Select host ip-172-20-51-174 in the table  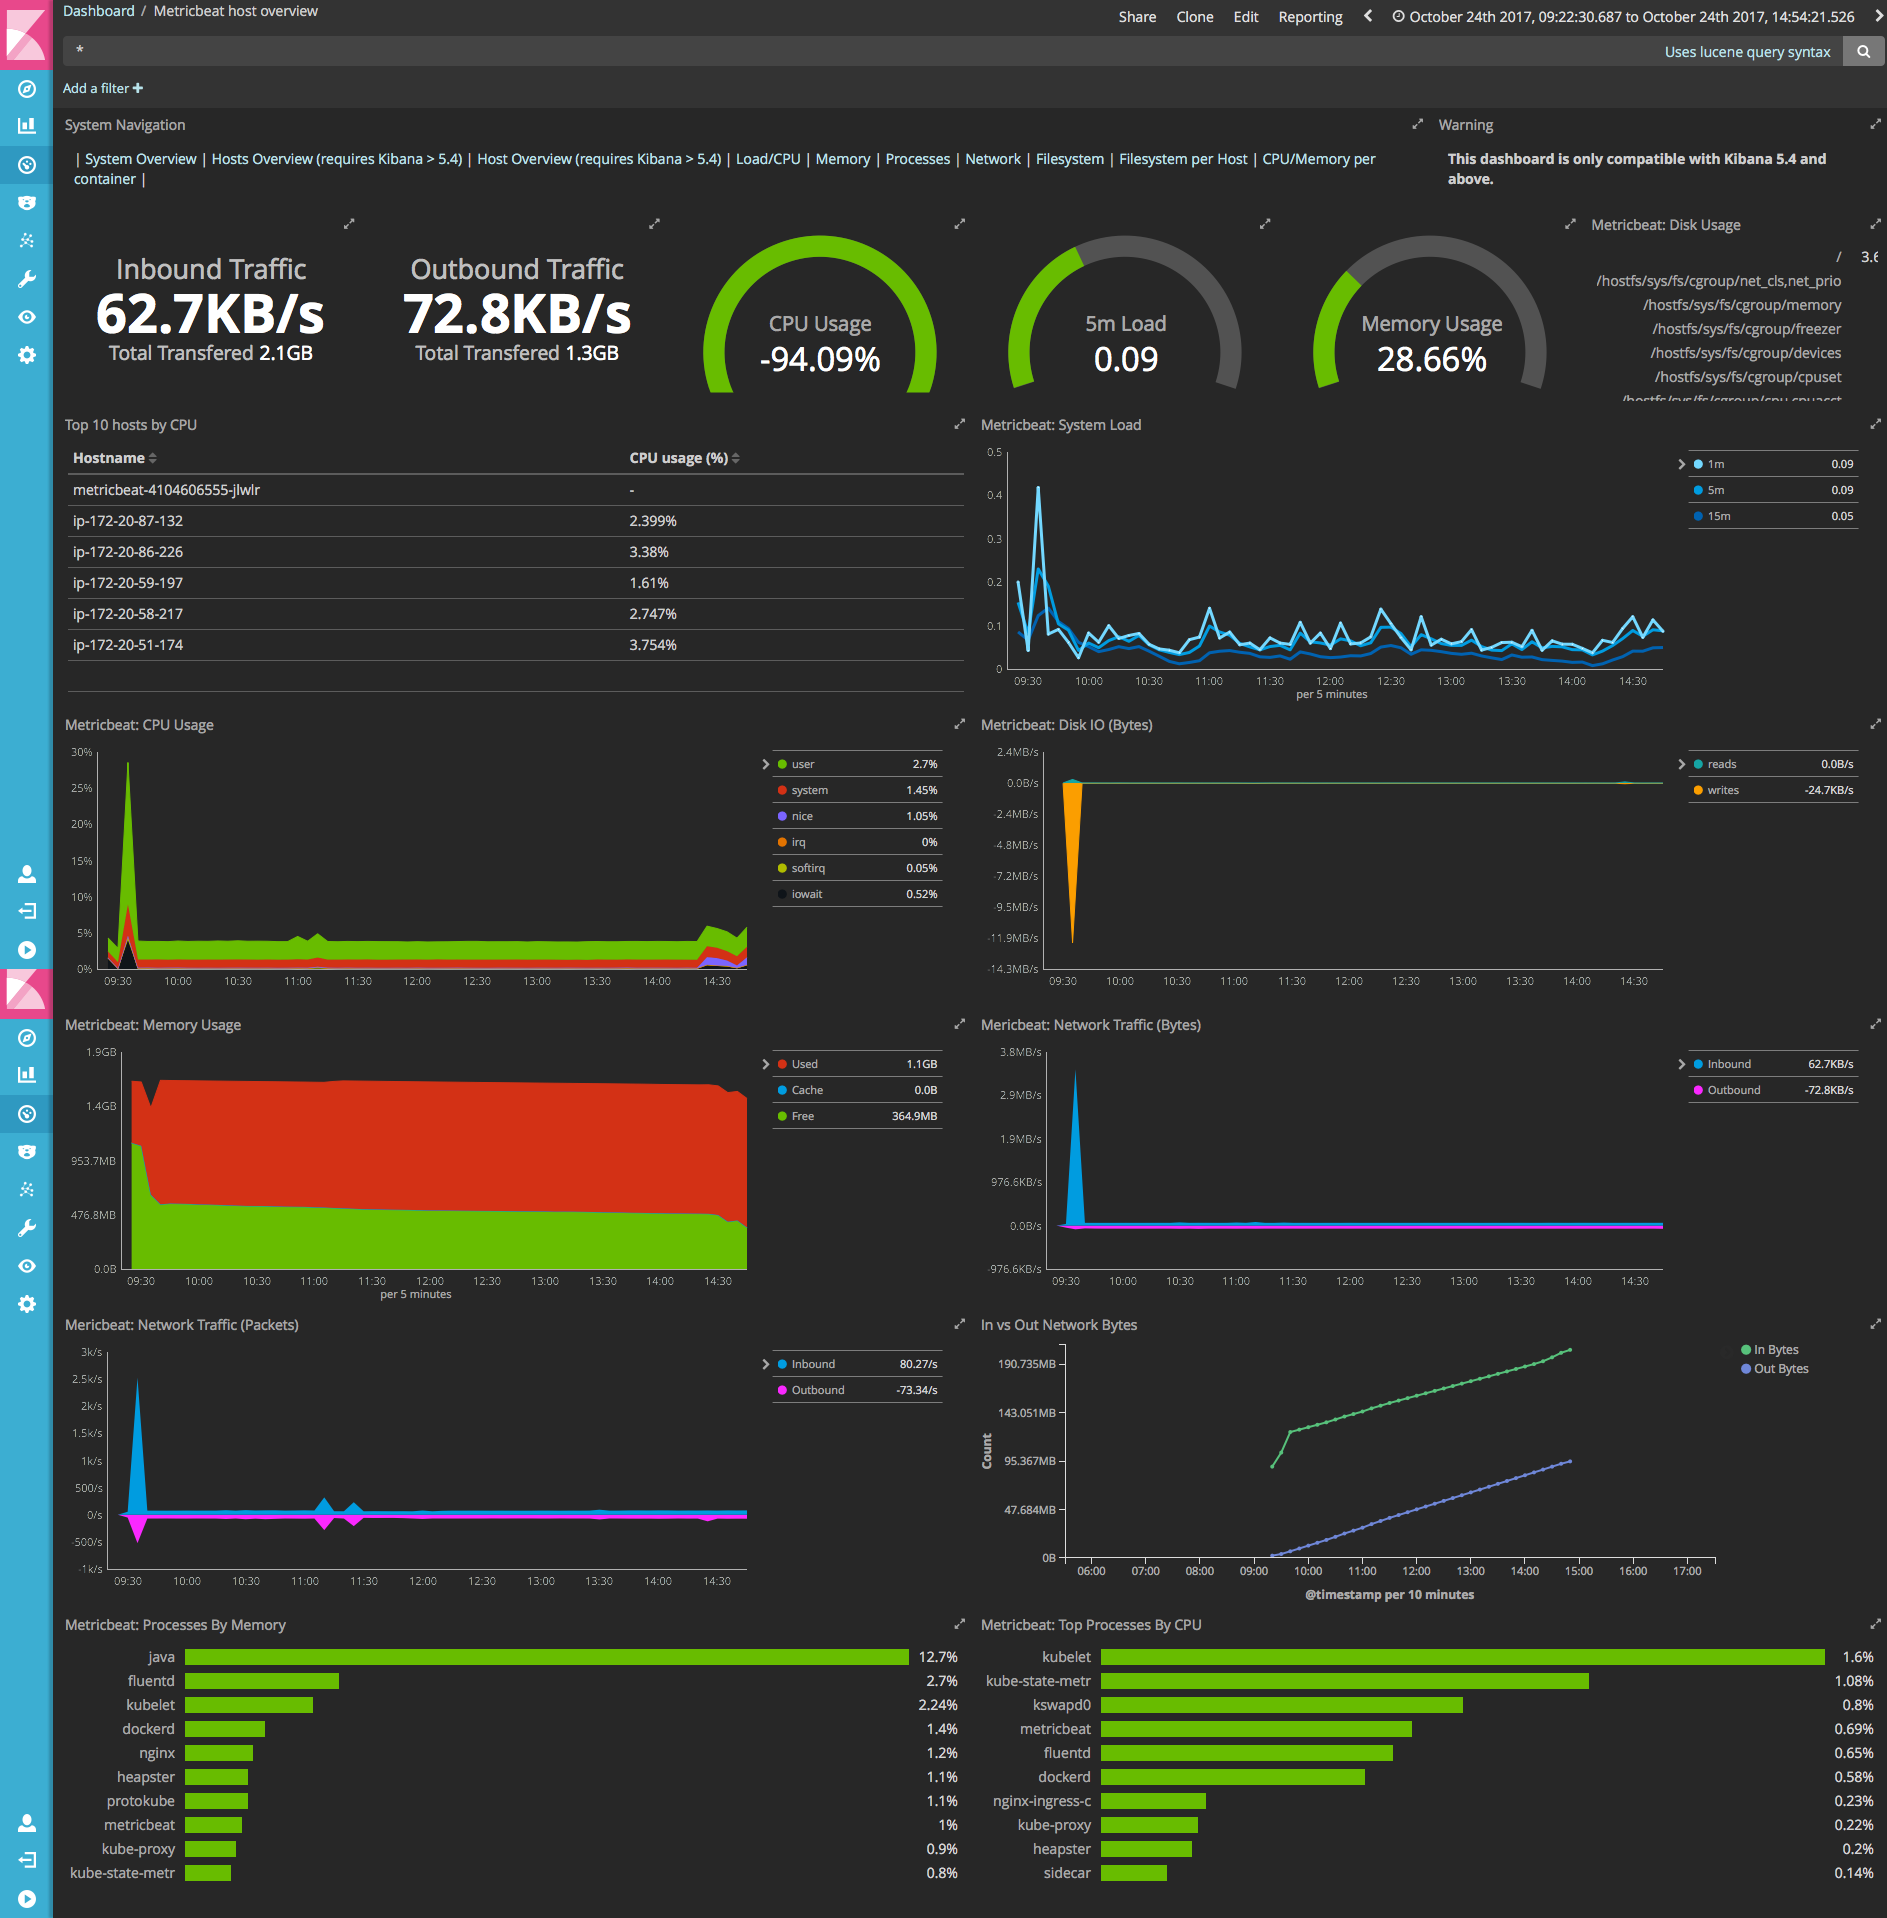128,645
